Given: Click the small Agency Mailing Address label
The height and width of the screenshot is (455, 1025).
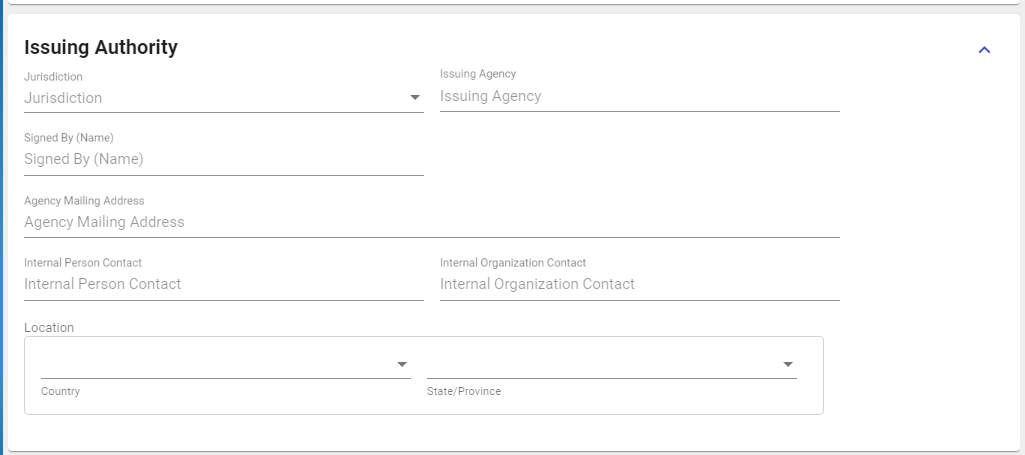Looking at the screenshot, I should tap(84, 201).
